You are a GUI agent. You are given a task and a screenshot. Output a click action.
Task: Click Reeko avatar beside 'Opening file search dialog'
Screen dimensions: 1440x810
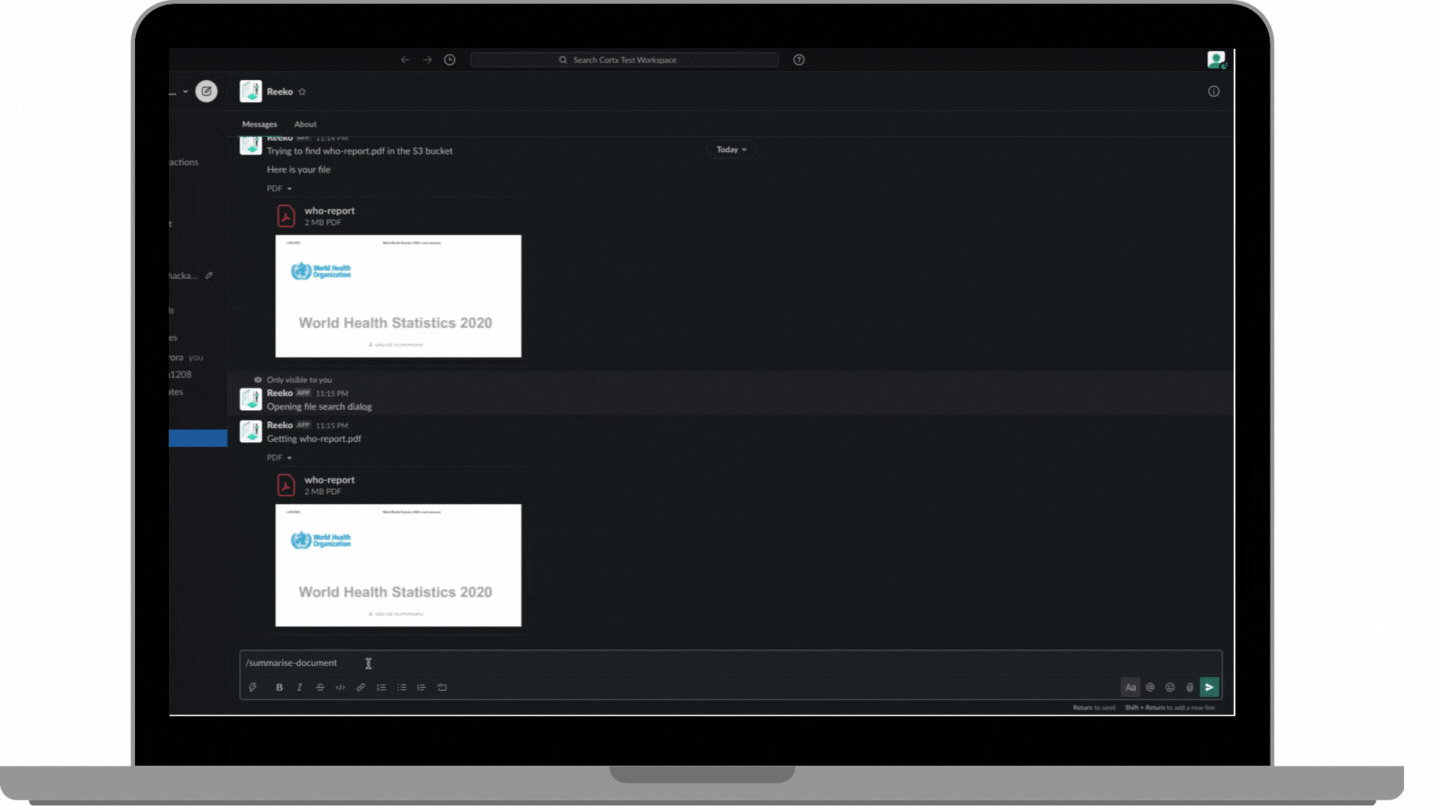tap(251, 400)
